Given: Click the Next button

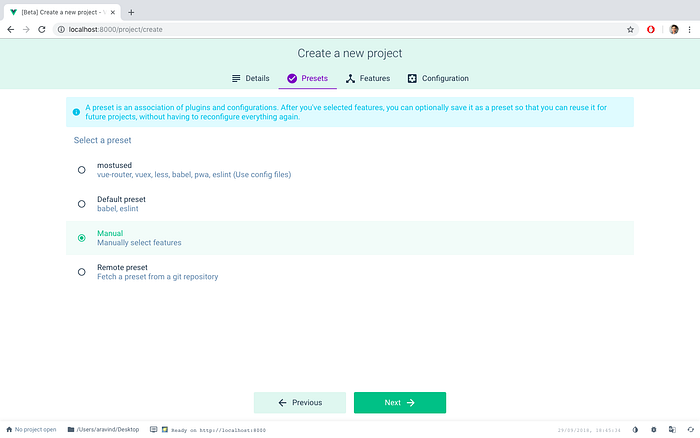Looking at the screenshot, I should click(400, 403).
